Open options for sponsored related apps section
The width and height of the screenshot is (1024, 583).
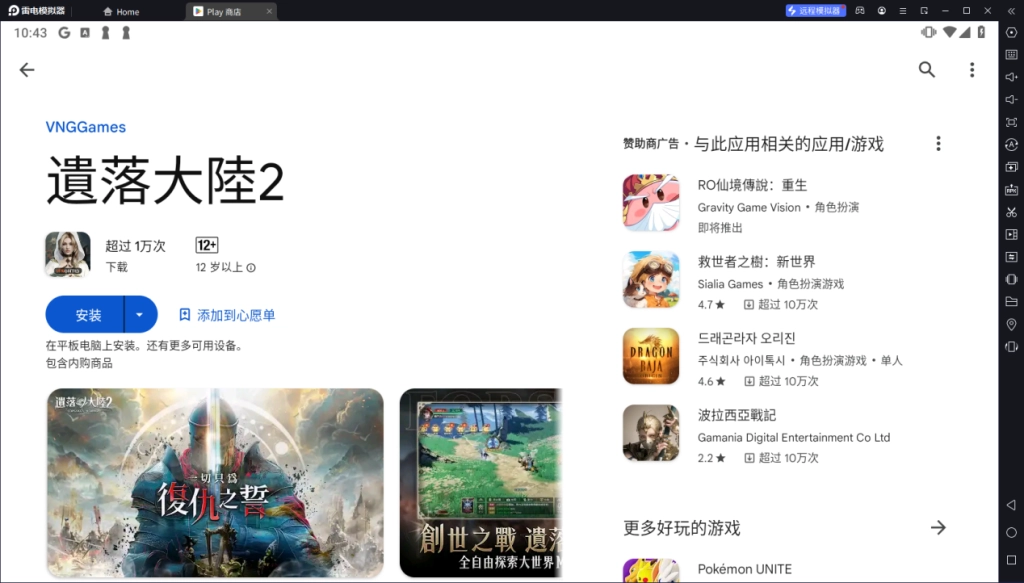[x=938, y=144]
